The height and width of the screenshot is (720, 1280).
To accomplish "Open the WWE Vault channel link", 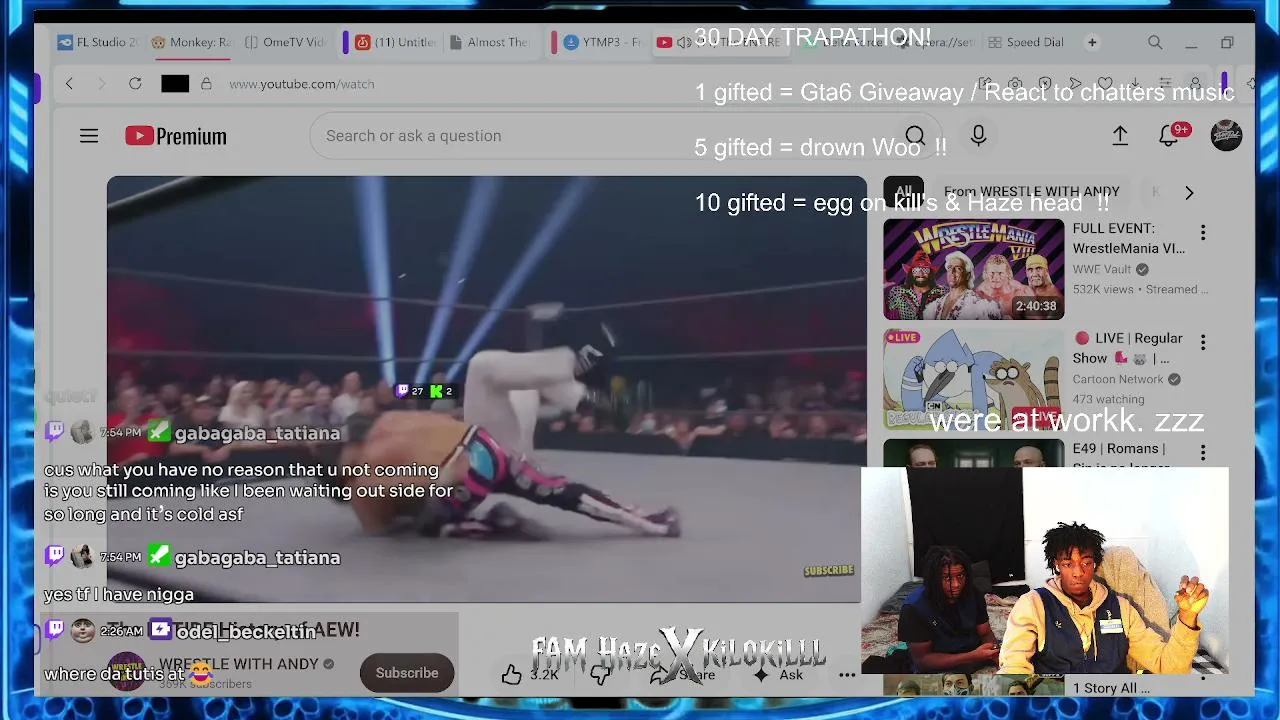I will point(1102,269).
